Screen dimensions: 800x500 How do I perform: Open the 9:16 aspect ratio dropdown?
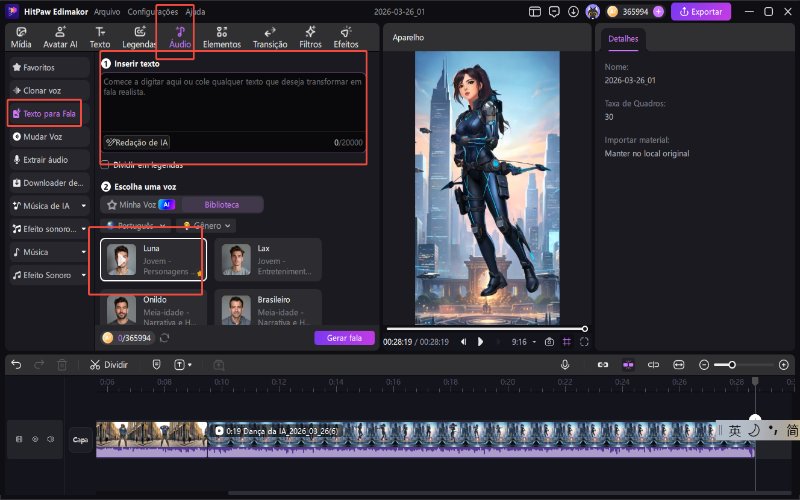tap(522, 341)
